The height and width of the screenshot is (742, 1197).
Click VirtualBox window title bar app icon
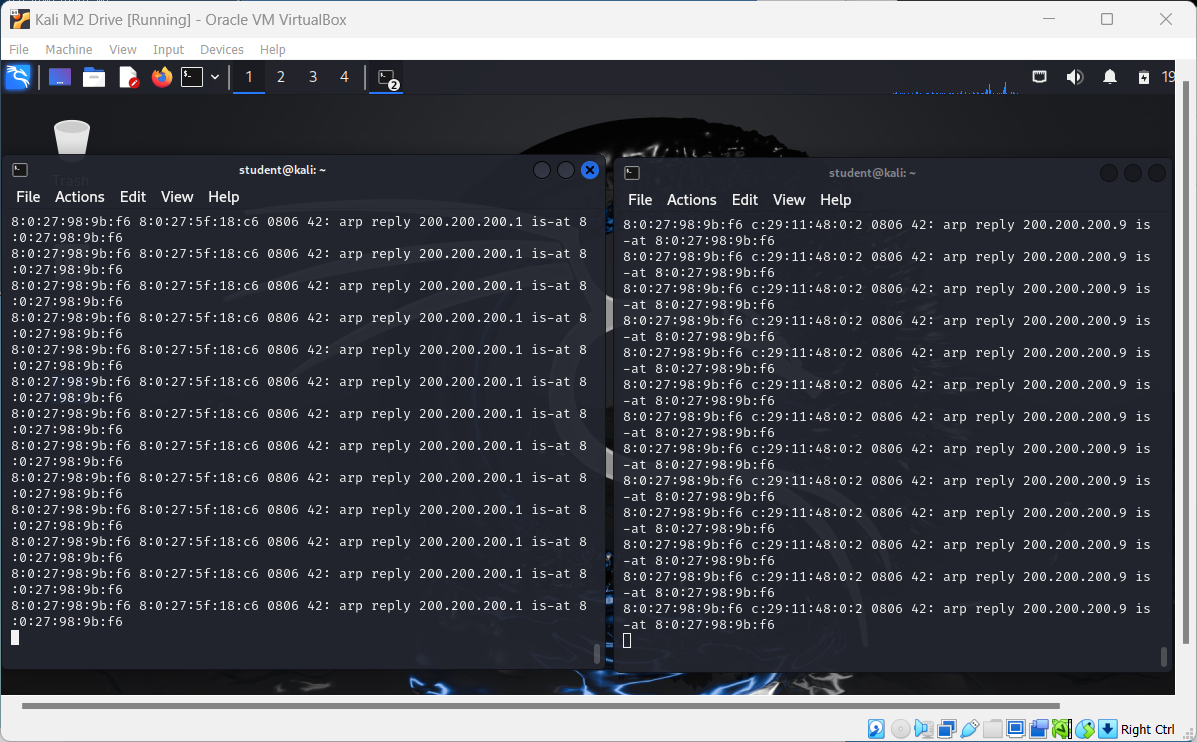(20, 18)
